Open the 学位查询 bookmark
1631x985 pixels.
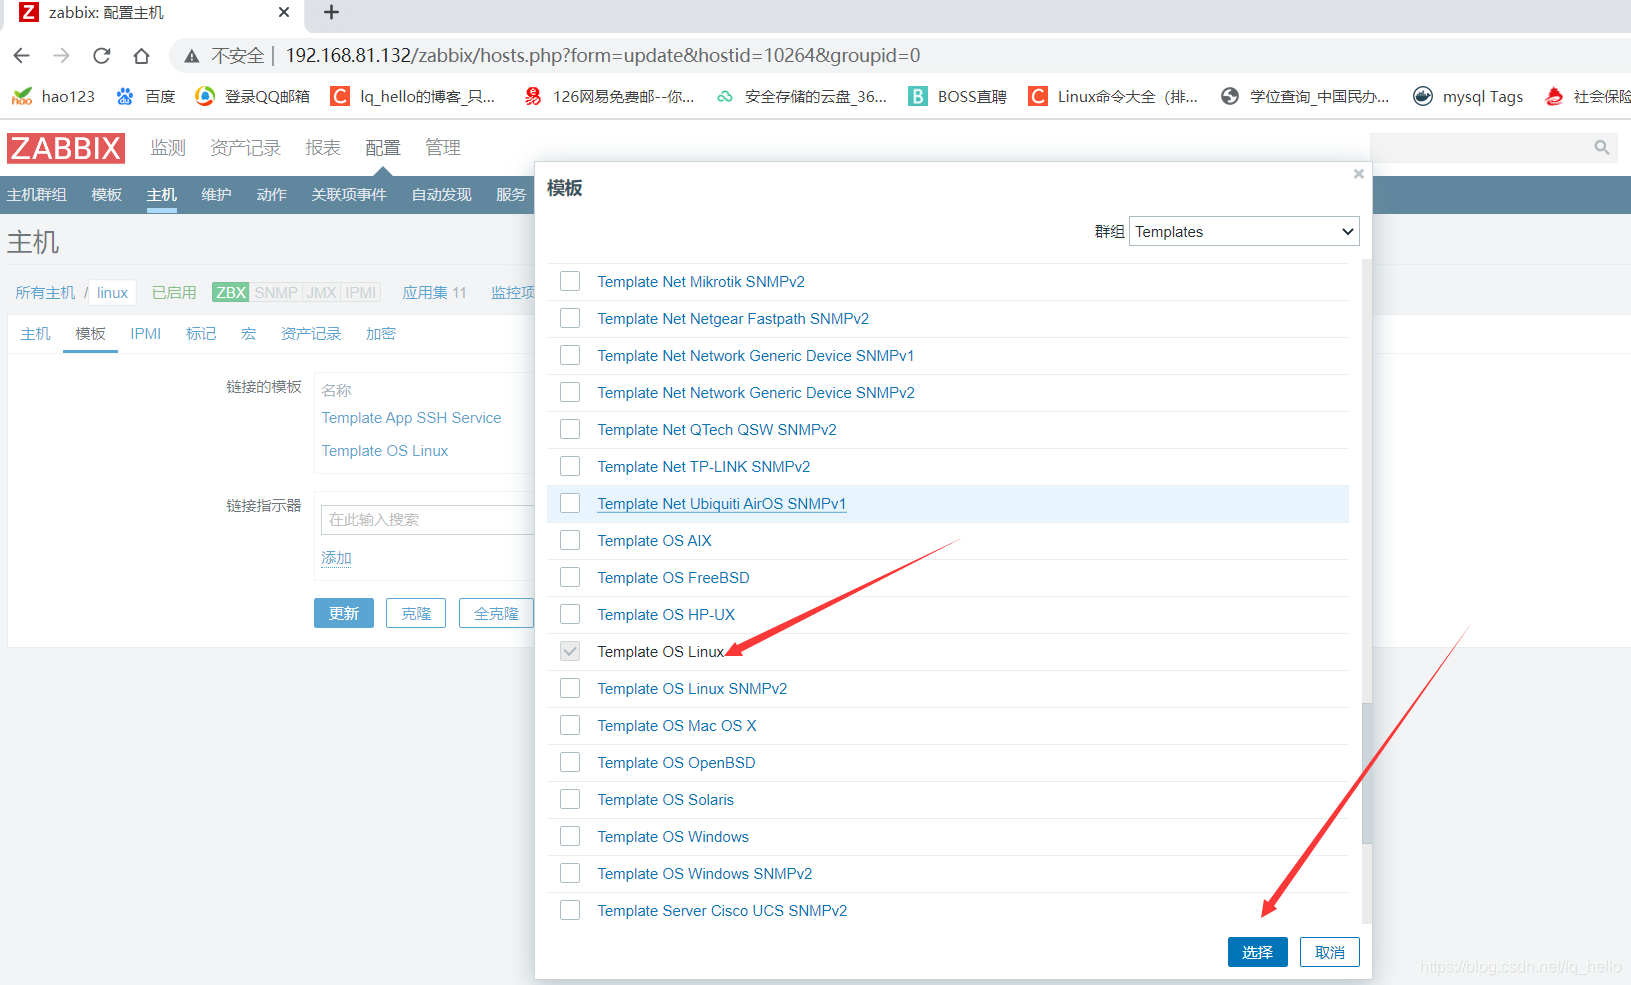click(1305, 96)
